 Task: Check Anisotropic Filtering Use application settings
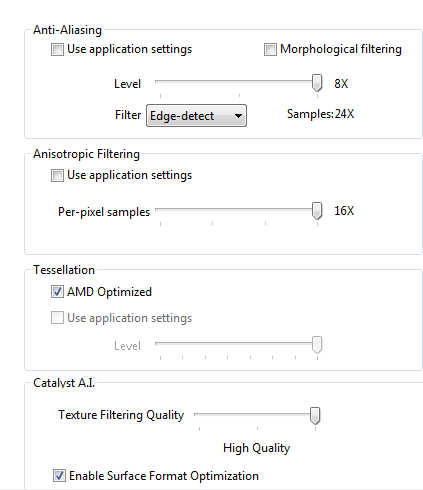pos(57,175)
